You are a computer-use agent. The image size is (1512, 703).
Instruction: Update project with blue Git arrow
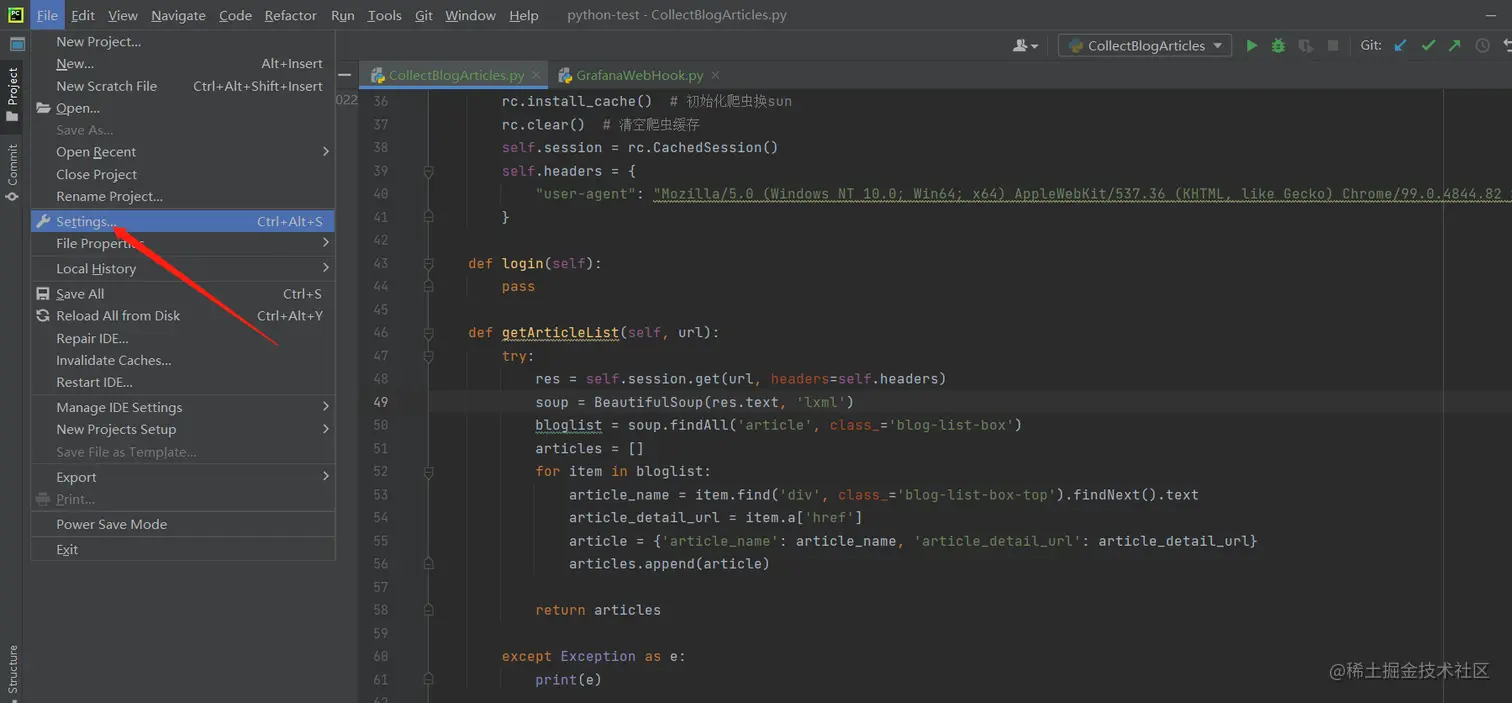(1400, 46)
